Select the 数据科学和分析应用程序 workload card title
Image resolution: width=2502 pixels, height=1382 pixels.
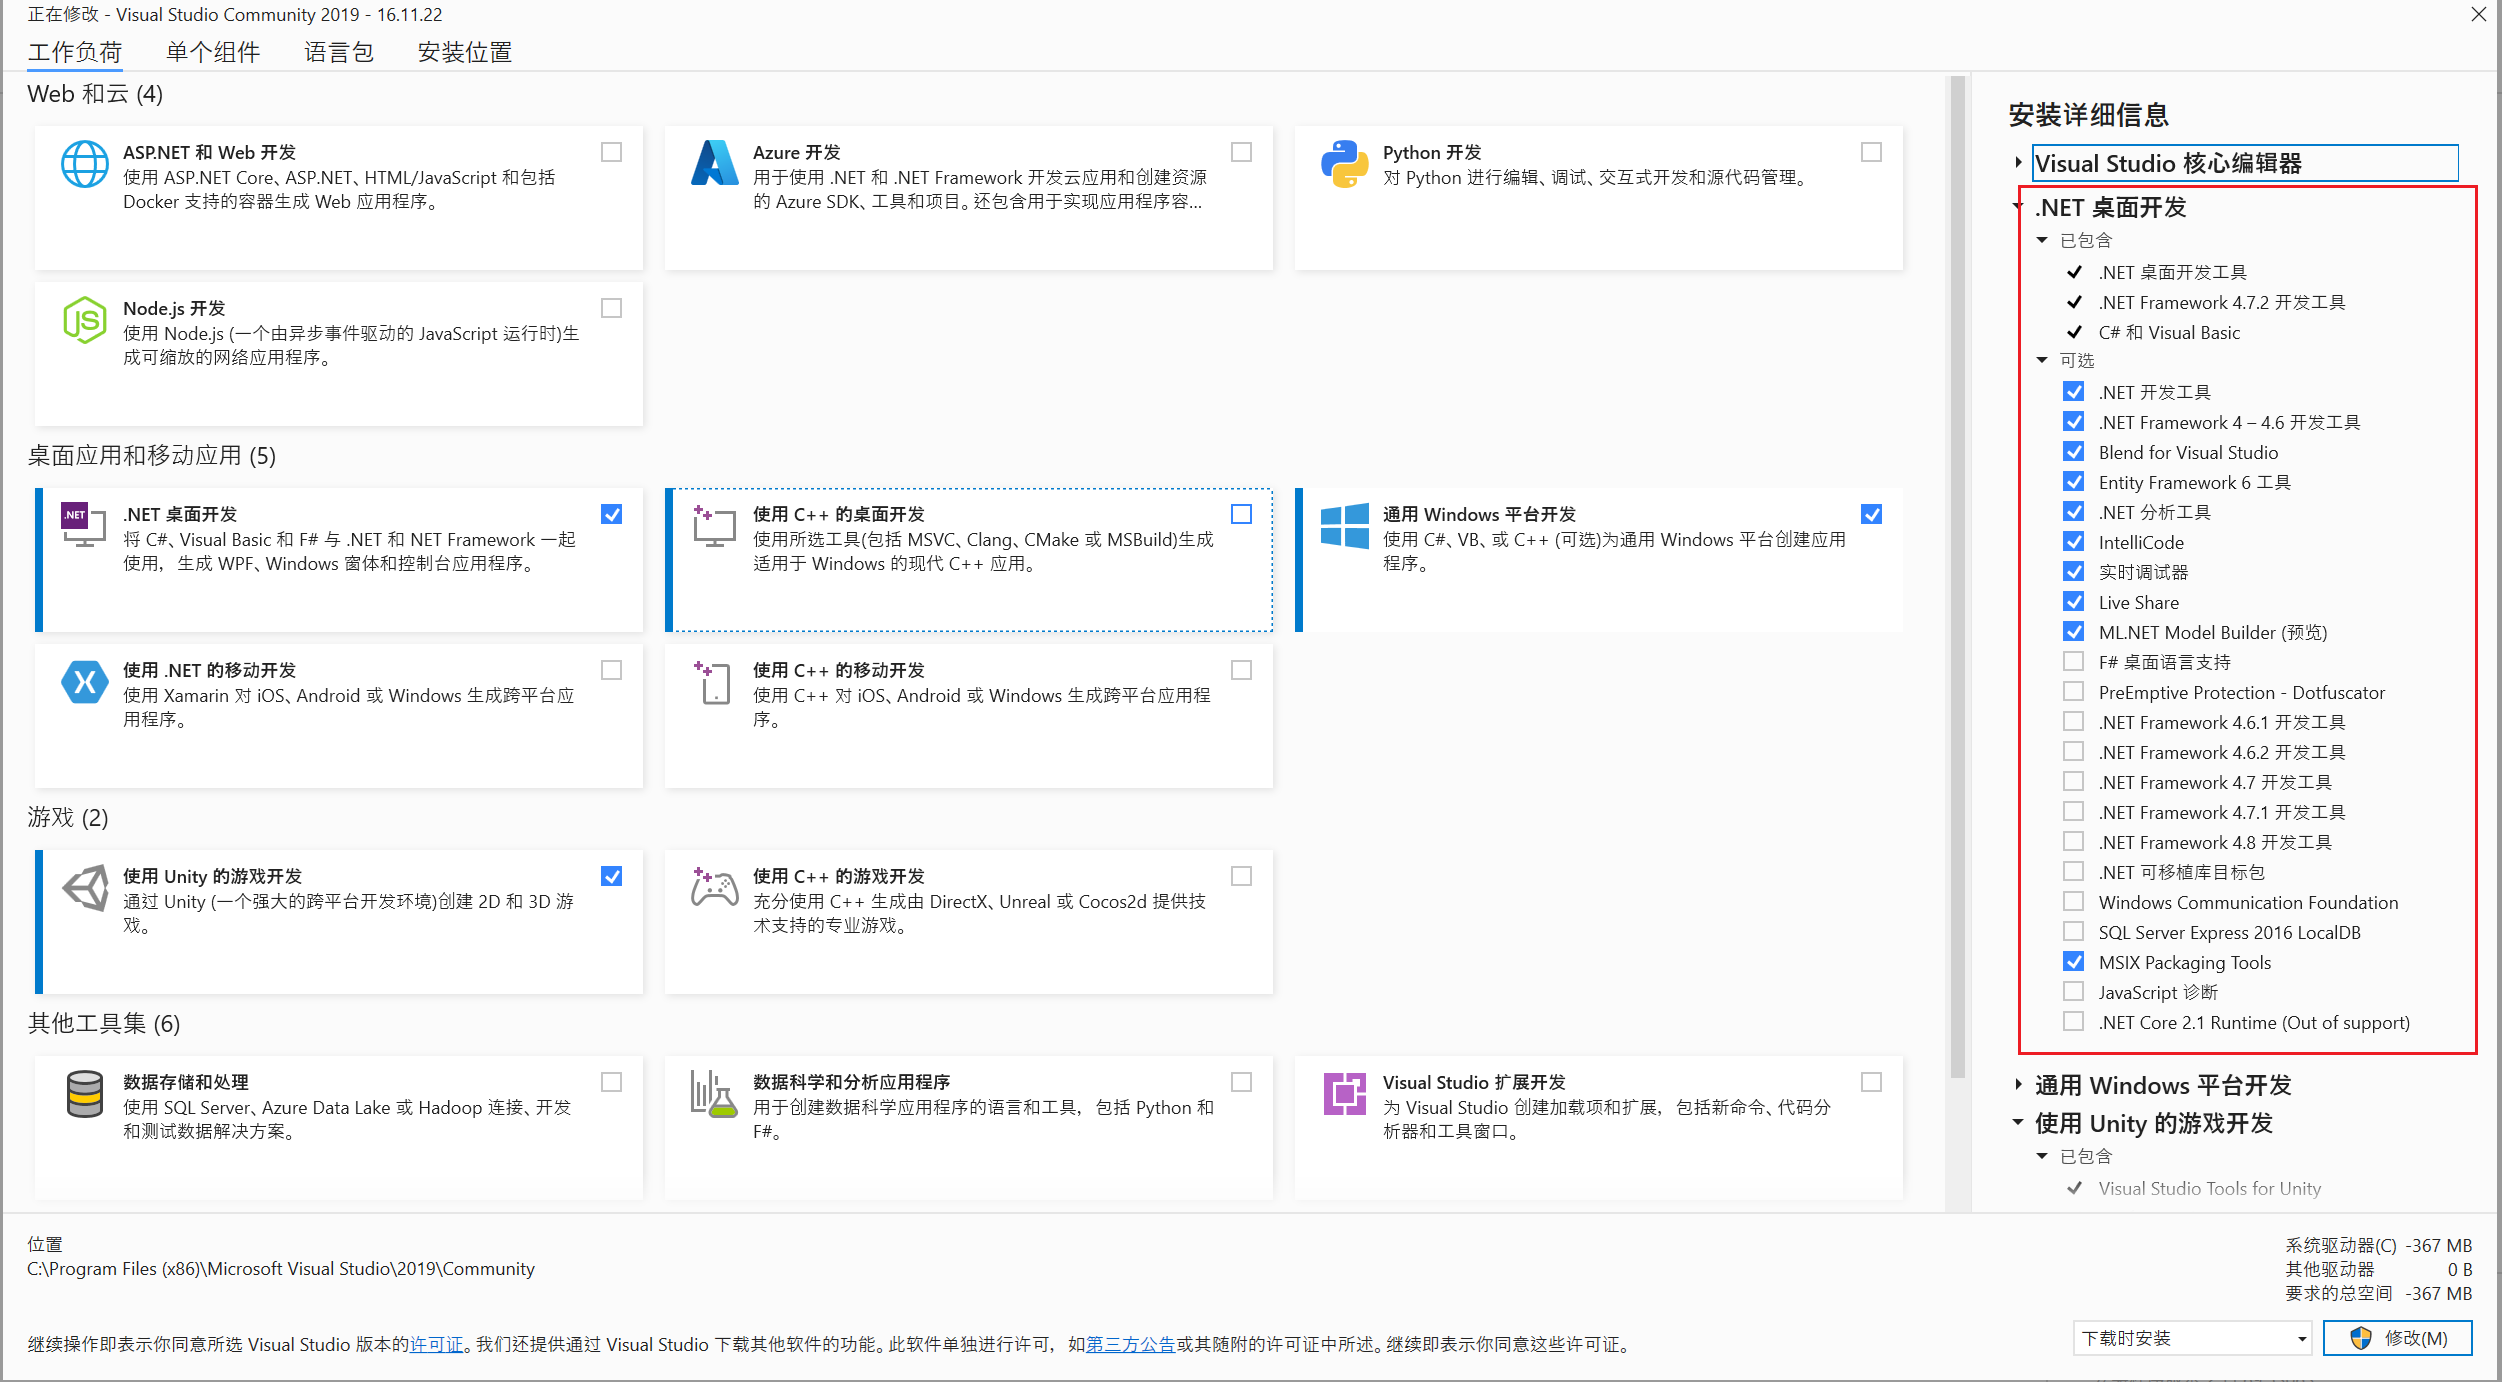tap(852, 1082)
